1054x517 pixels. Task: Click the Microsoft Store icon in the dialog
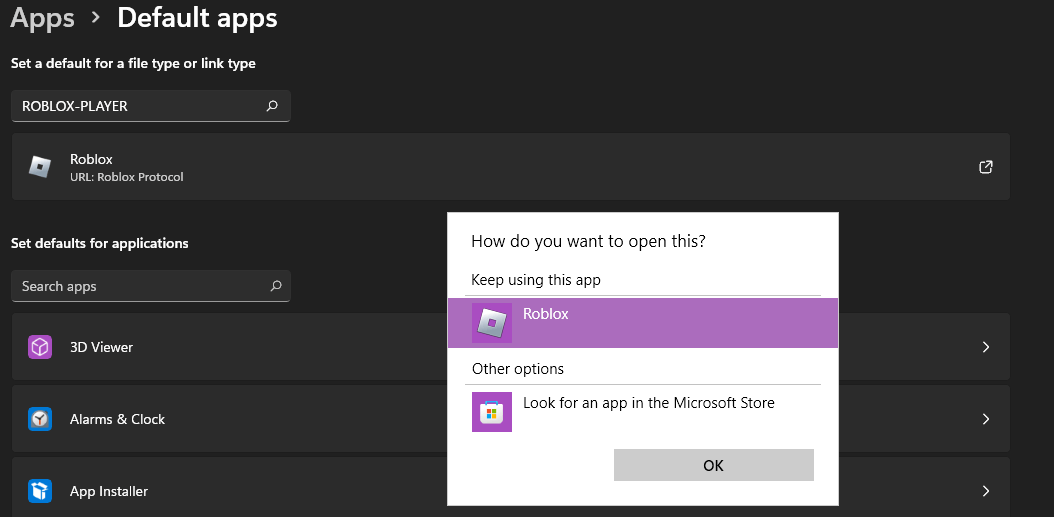(x=491, y=412)
